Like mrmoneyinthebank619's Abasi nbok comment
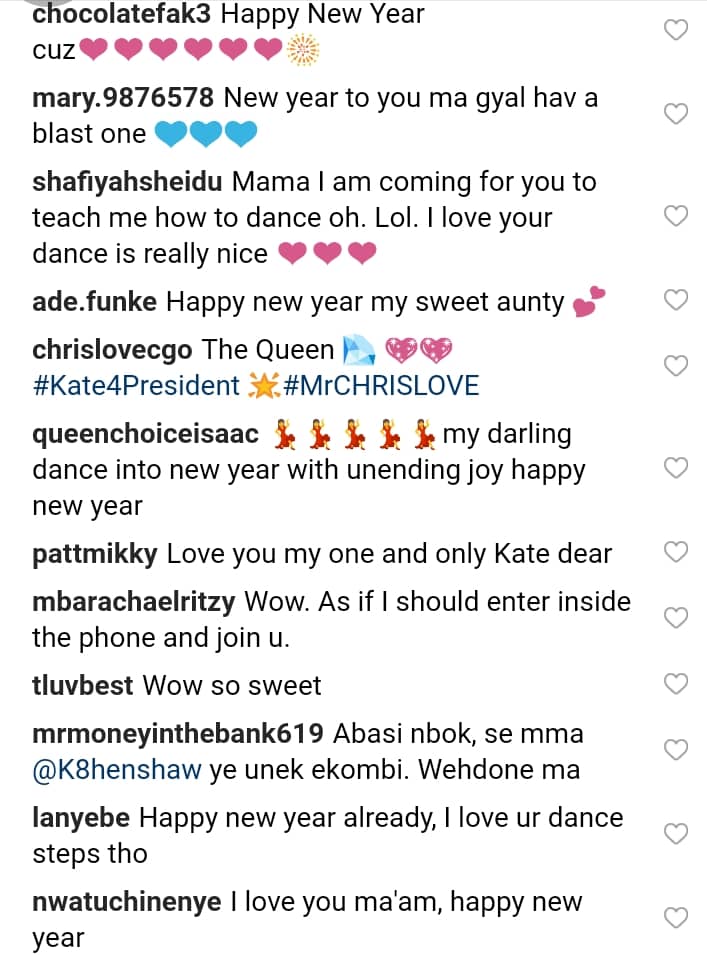 pos(677,750)
